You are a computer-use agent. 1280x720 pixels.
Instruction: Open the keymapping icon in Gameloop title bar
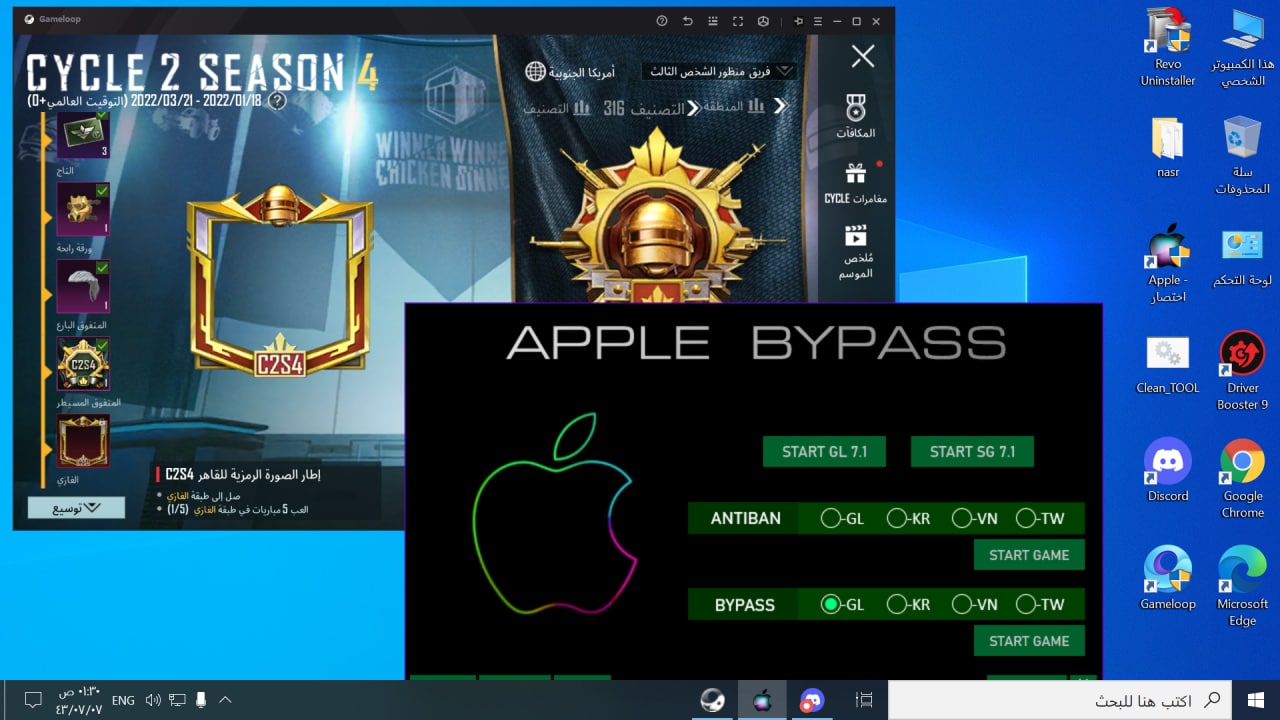(712, 20)
